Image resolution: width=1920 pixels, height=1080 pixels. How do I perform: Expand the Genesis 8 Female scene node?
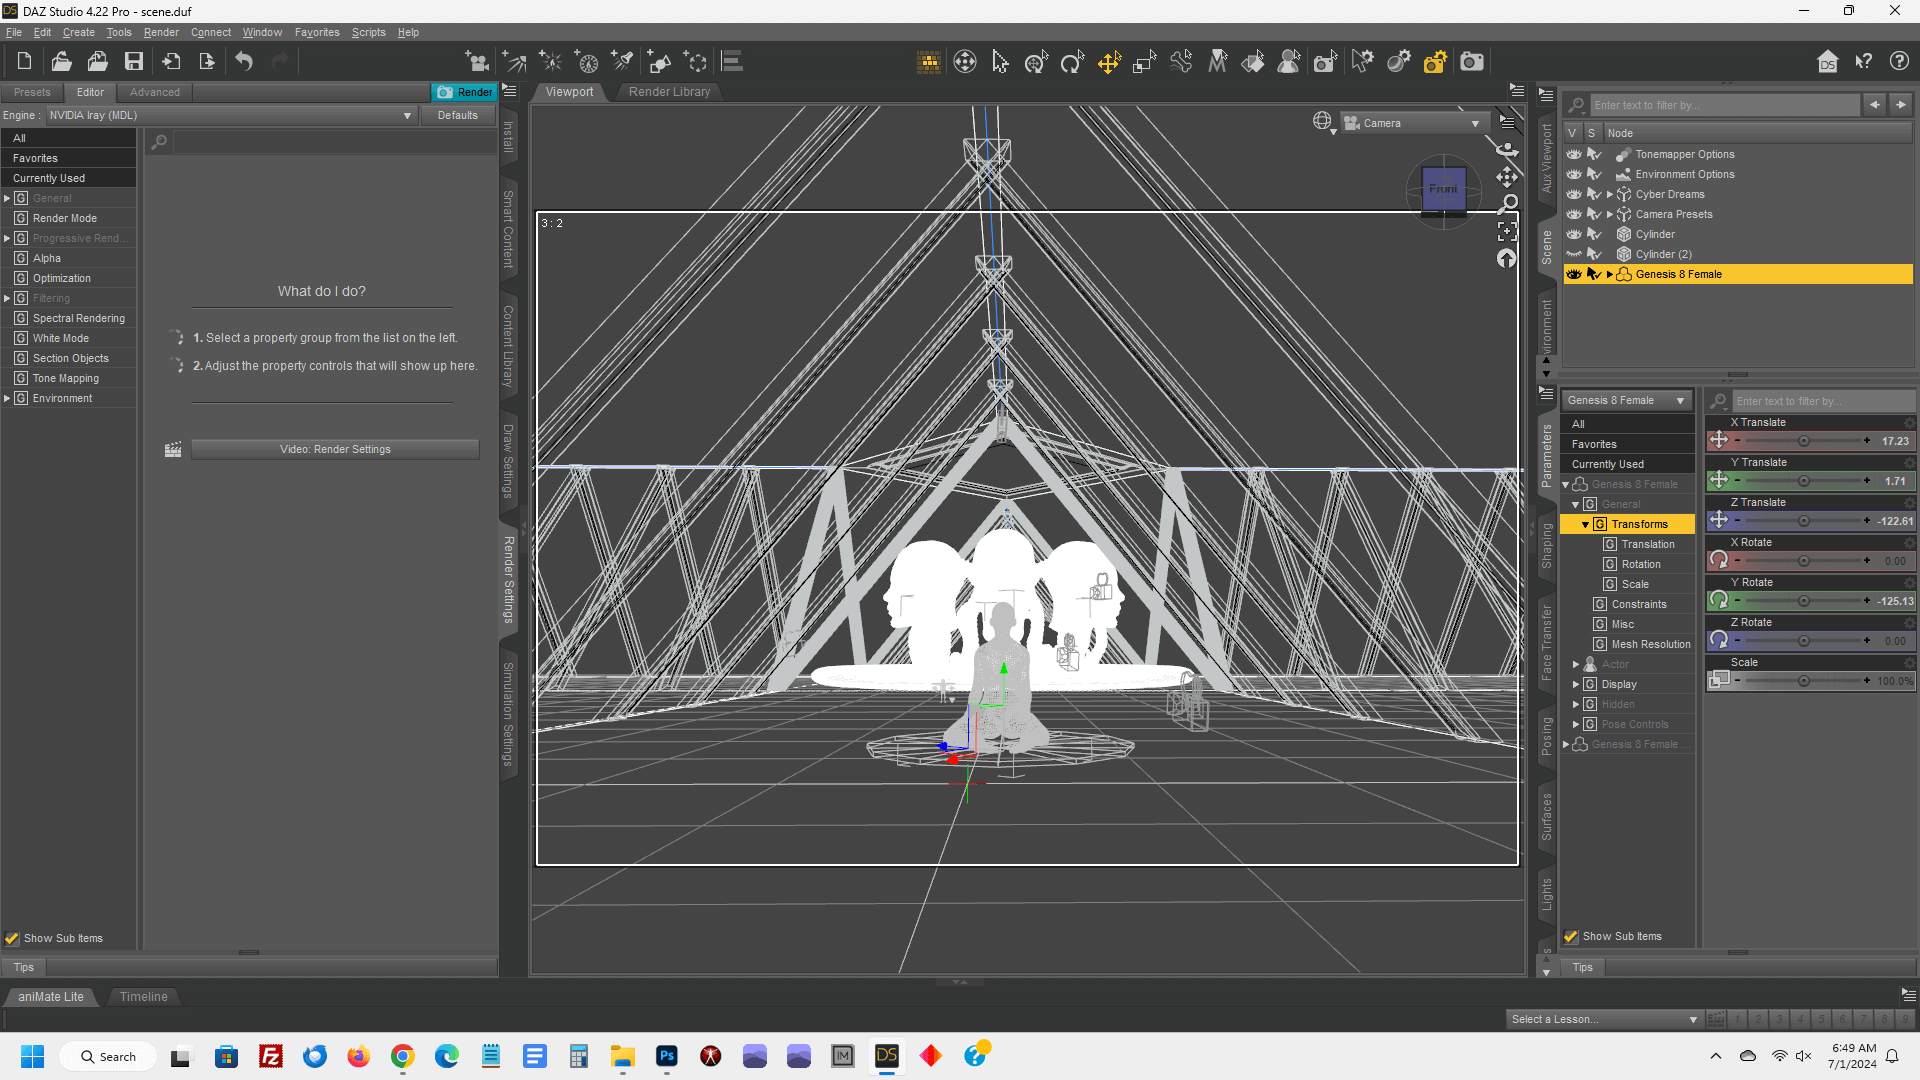tap(1609, 274)
